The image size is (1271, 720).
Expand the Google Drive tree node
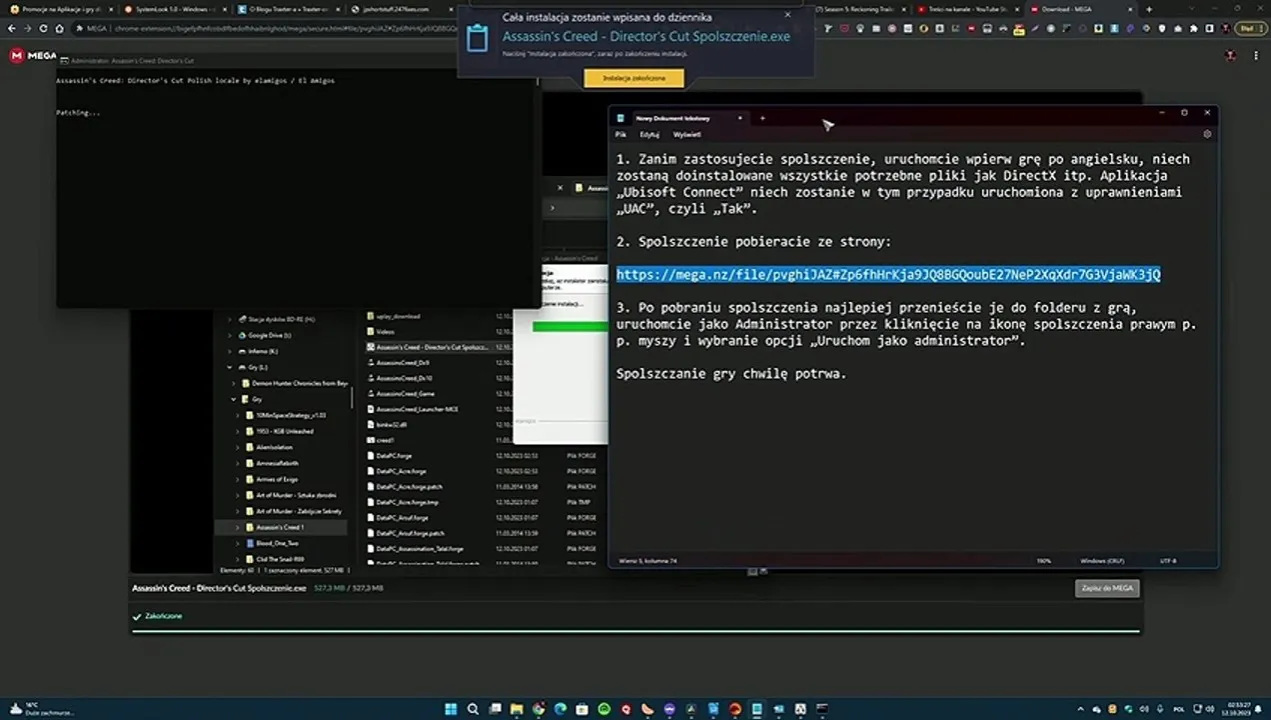(230, 335)
